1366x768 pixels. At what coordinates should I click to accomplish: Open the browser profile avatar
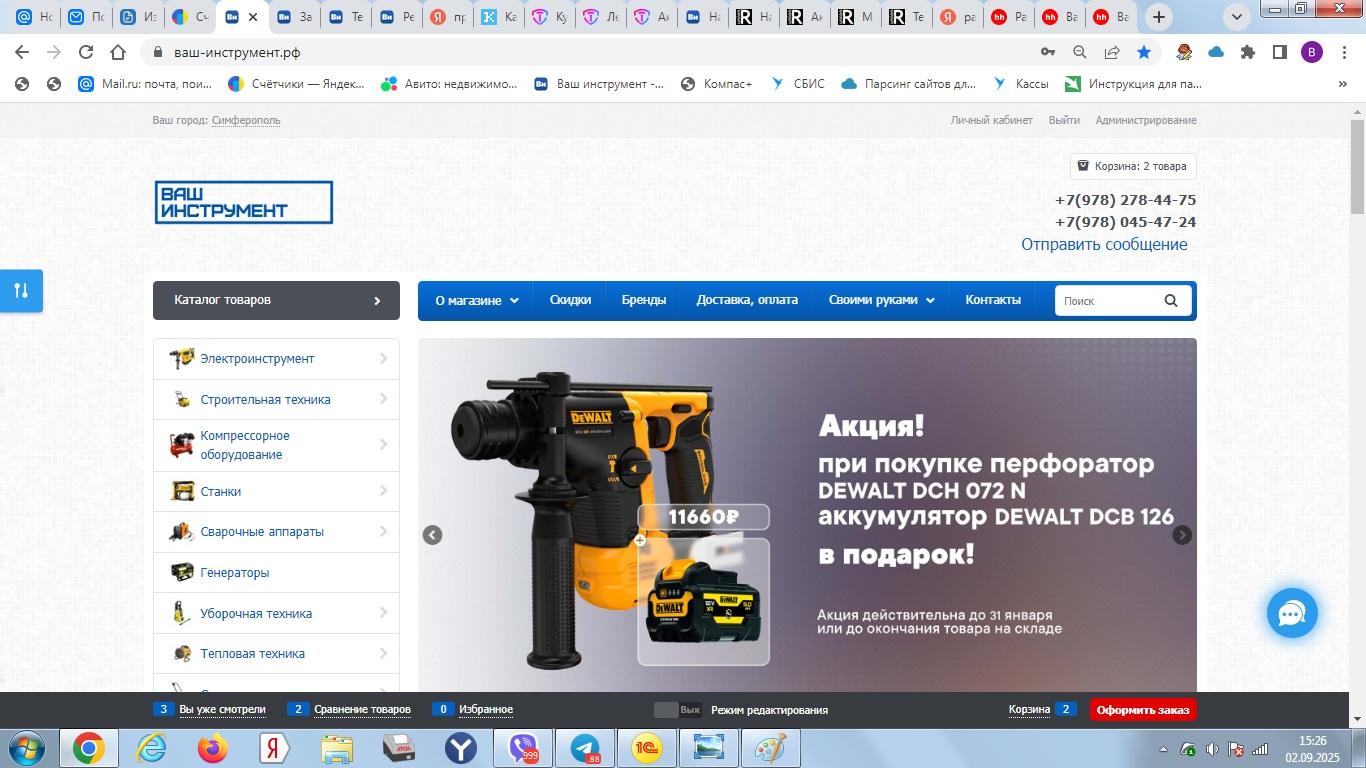[1312, 52]
